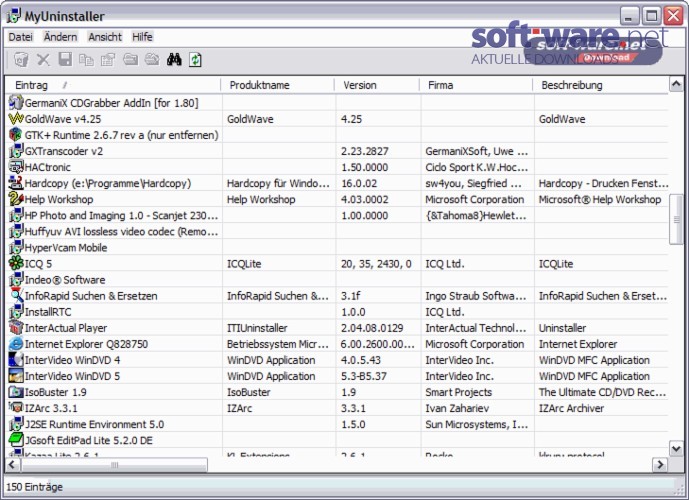Click the binoculars find icon
This screenshot has width=689, height=500.
click(x=174, y=59)
